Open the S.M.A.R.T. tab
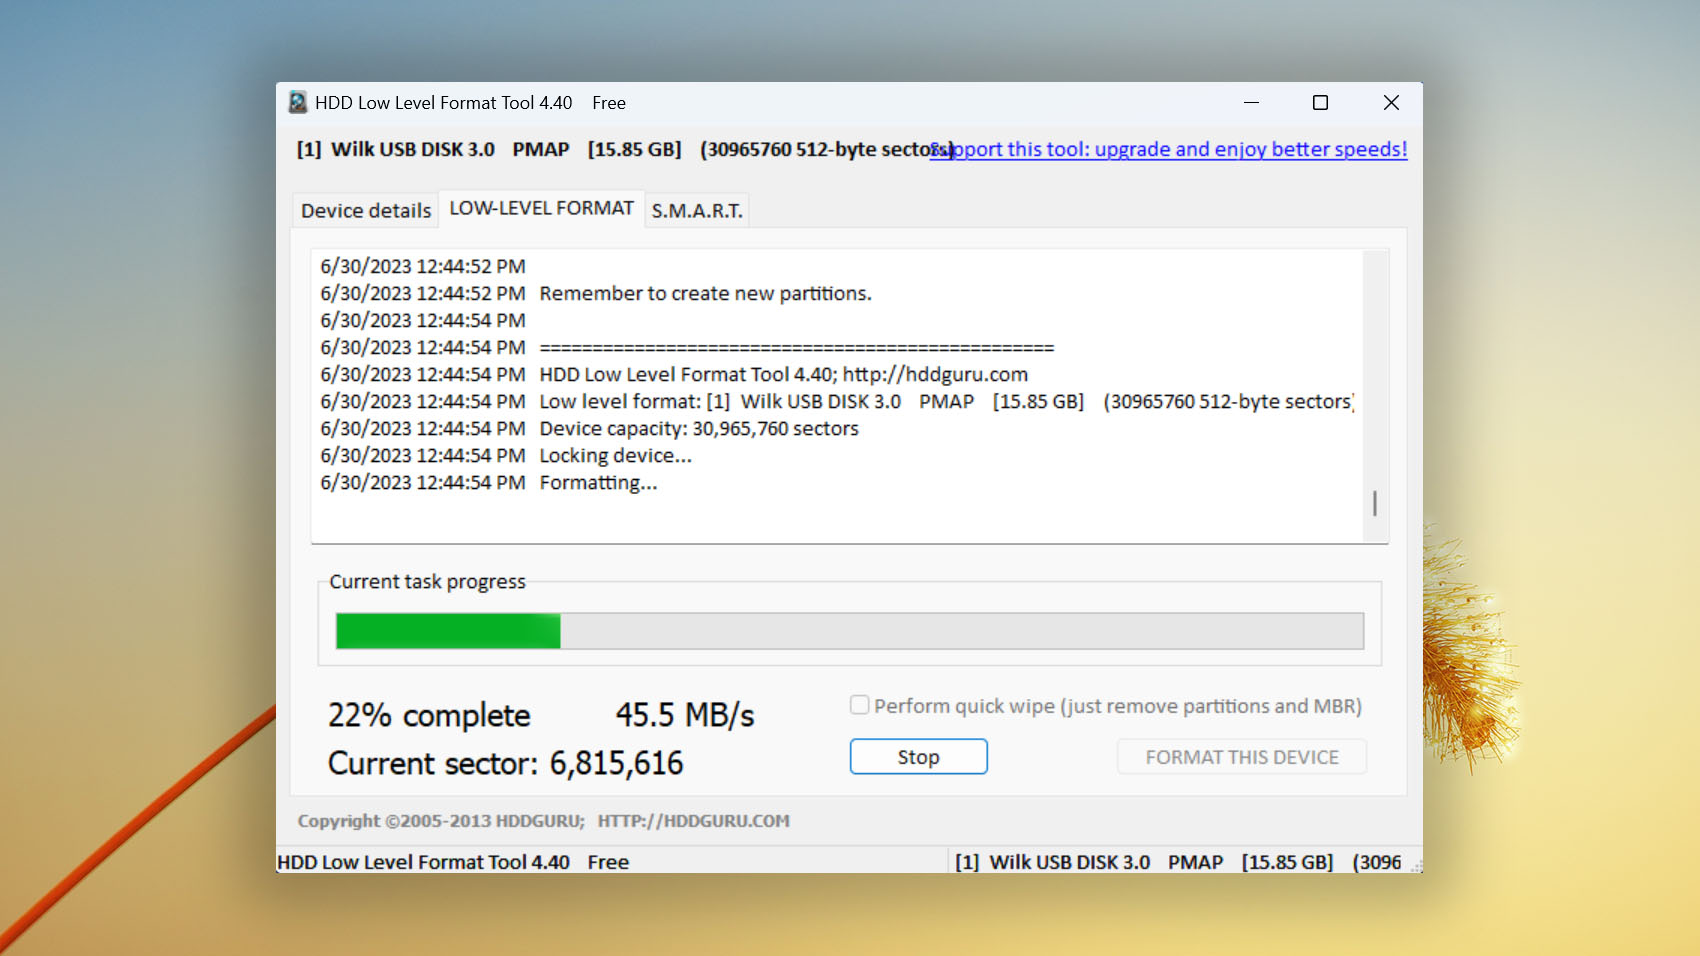The image size is (1700, 956). coord(697,210)
